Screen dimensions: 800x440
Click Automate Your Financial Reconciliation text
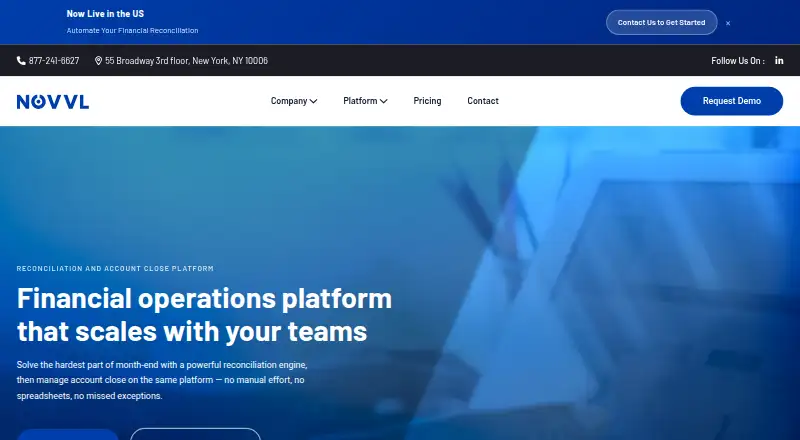tap(132, 31)
